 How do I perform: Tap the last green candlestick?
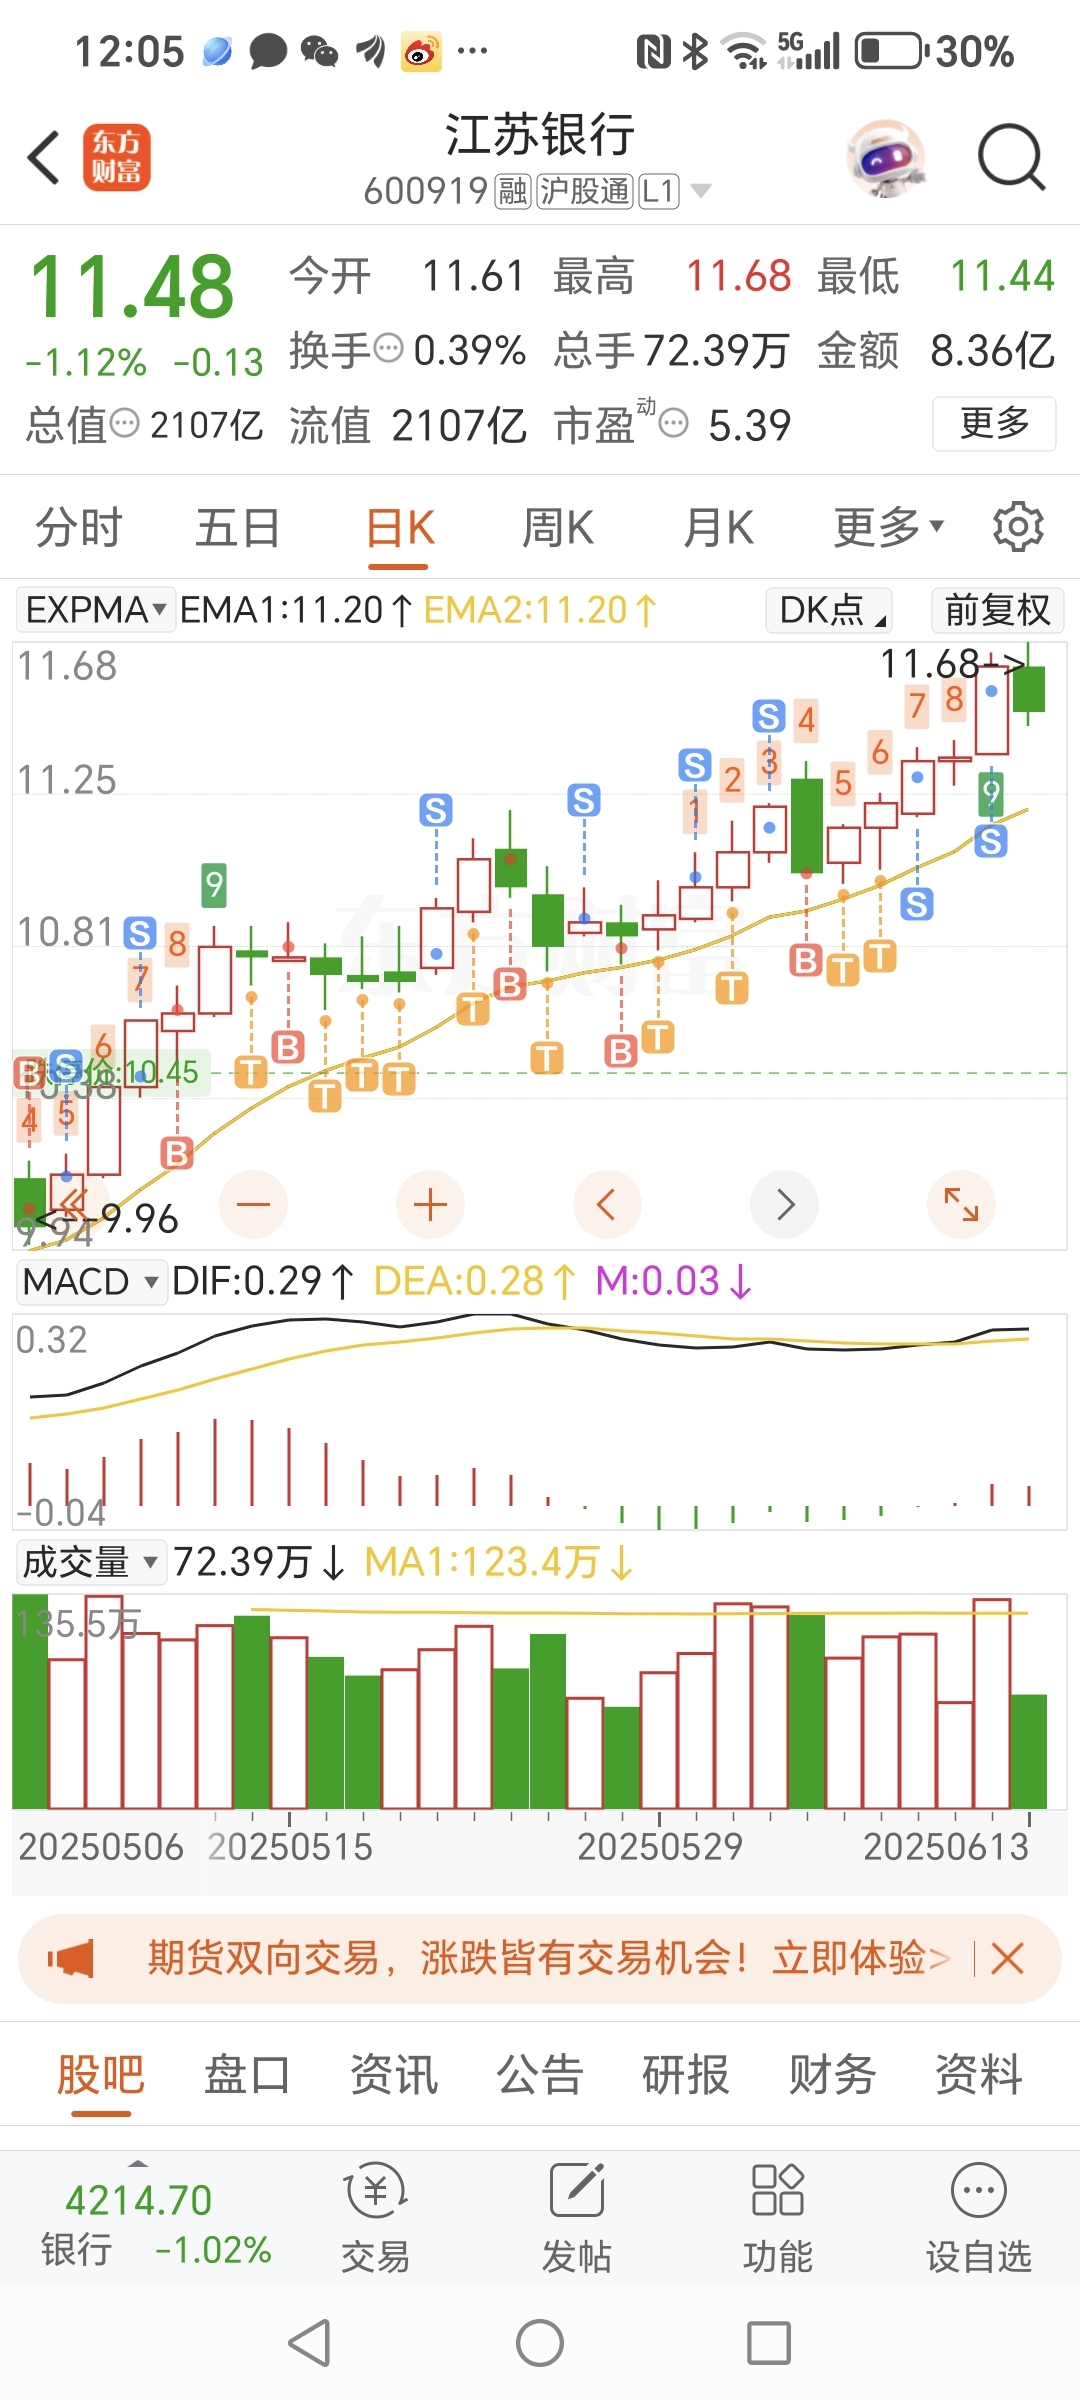tap(1028, 685)
